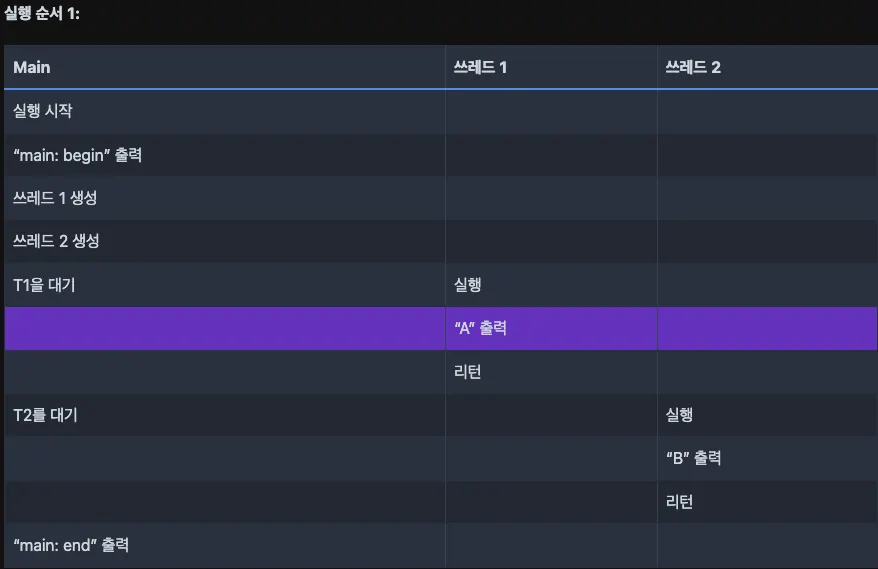This screenshot has width=878, height=569.
Task: Click empty 쓰레드 2 cell in purple row
Action: click(767, 328)
